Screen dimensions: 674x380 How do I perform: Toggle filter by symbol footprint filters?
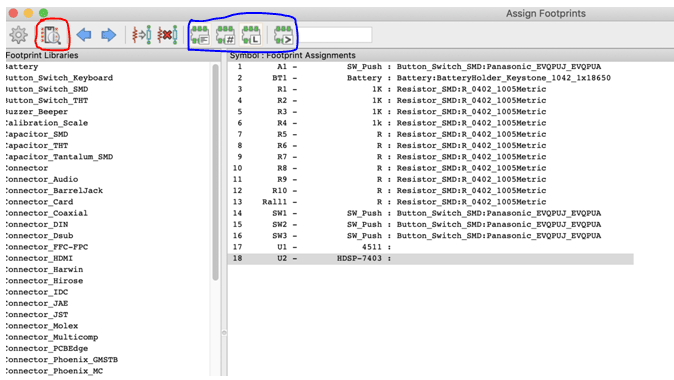tap(200, 35)
